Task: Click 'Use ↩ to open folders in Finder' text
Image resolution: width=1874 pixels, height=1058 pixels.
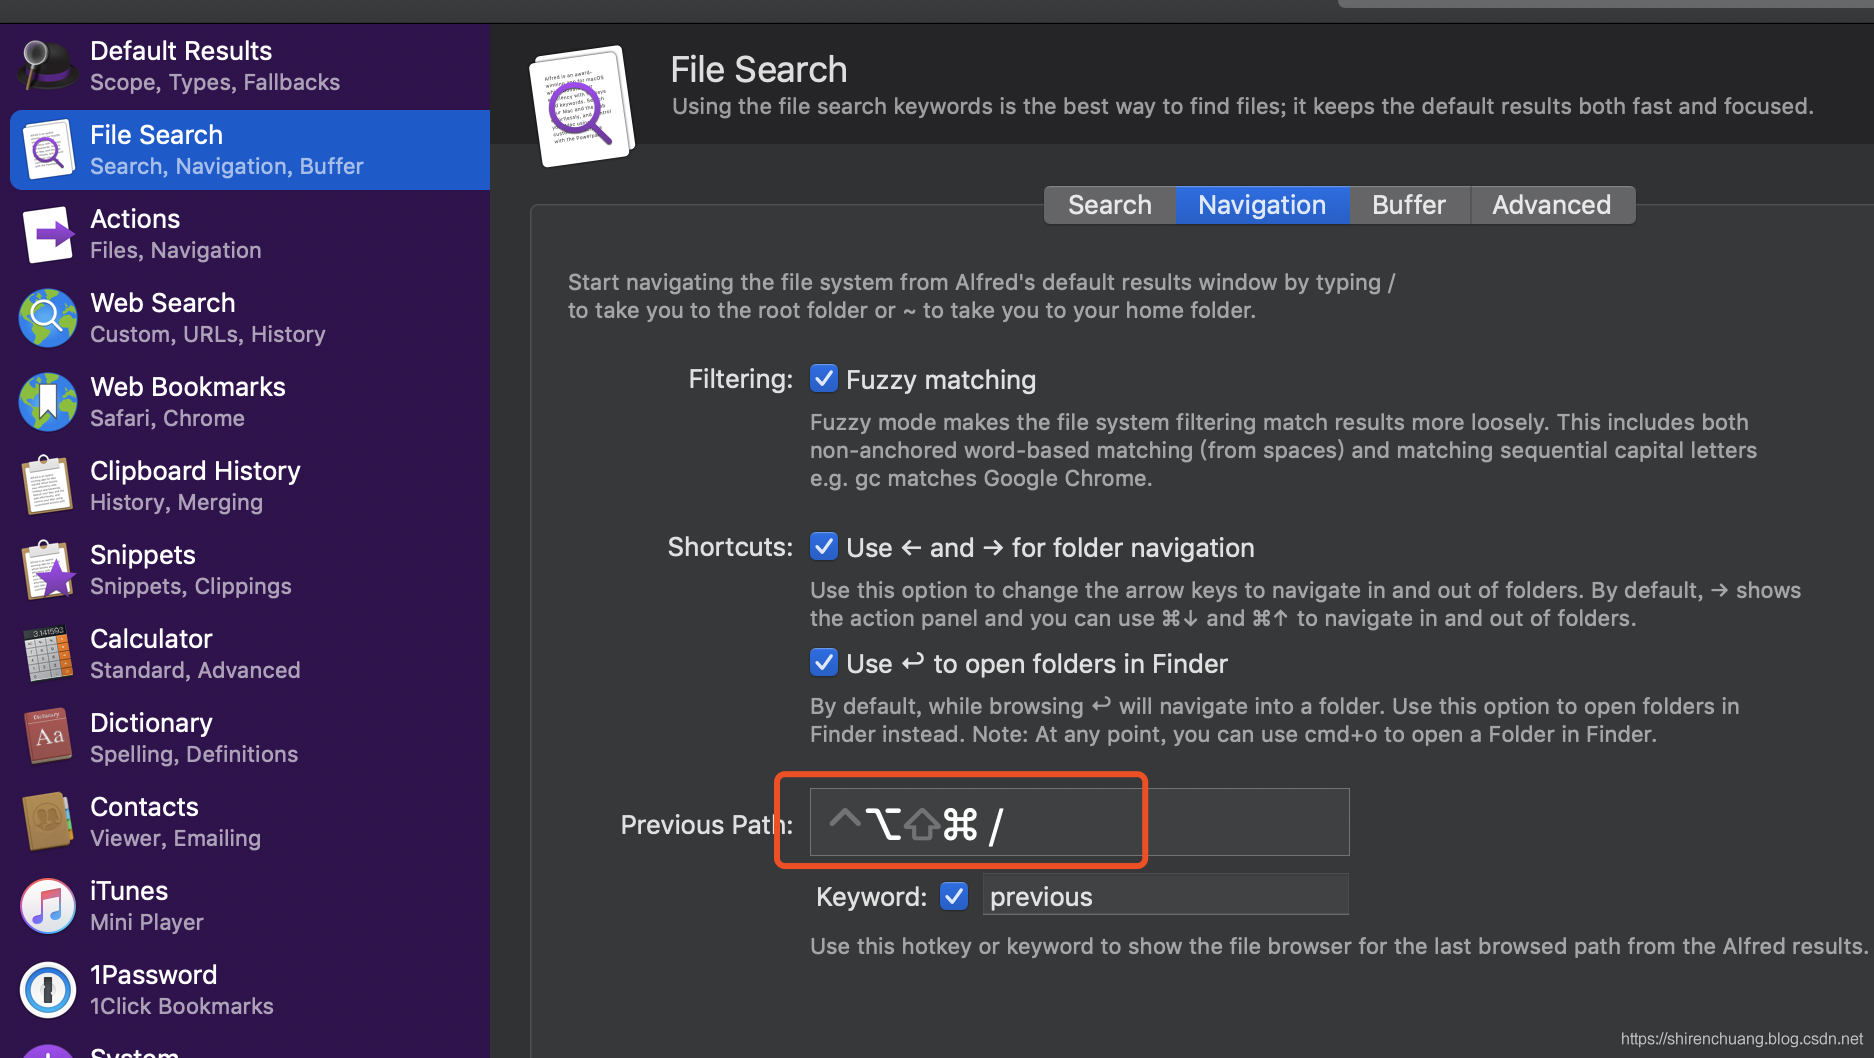Action: click(x=1037, y=664)
